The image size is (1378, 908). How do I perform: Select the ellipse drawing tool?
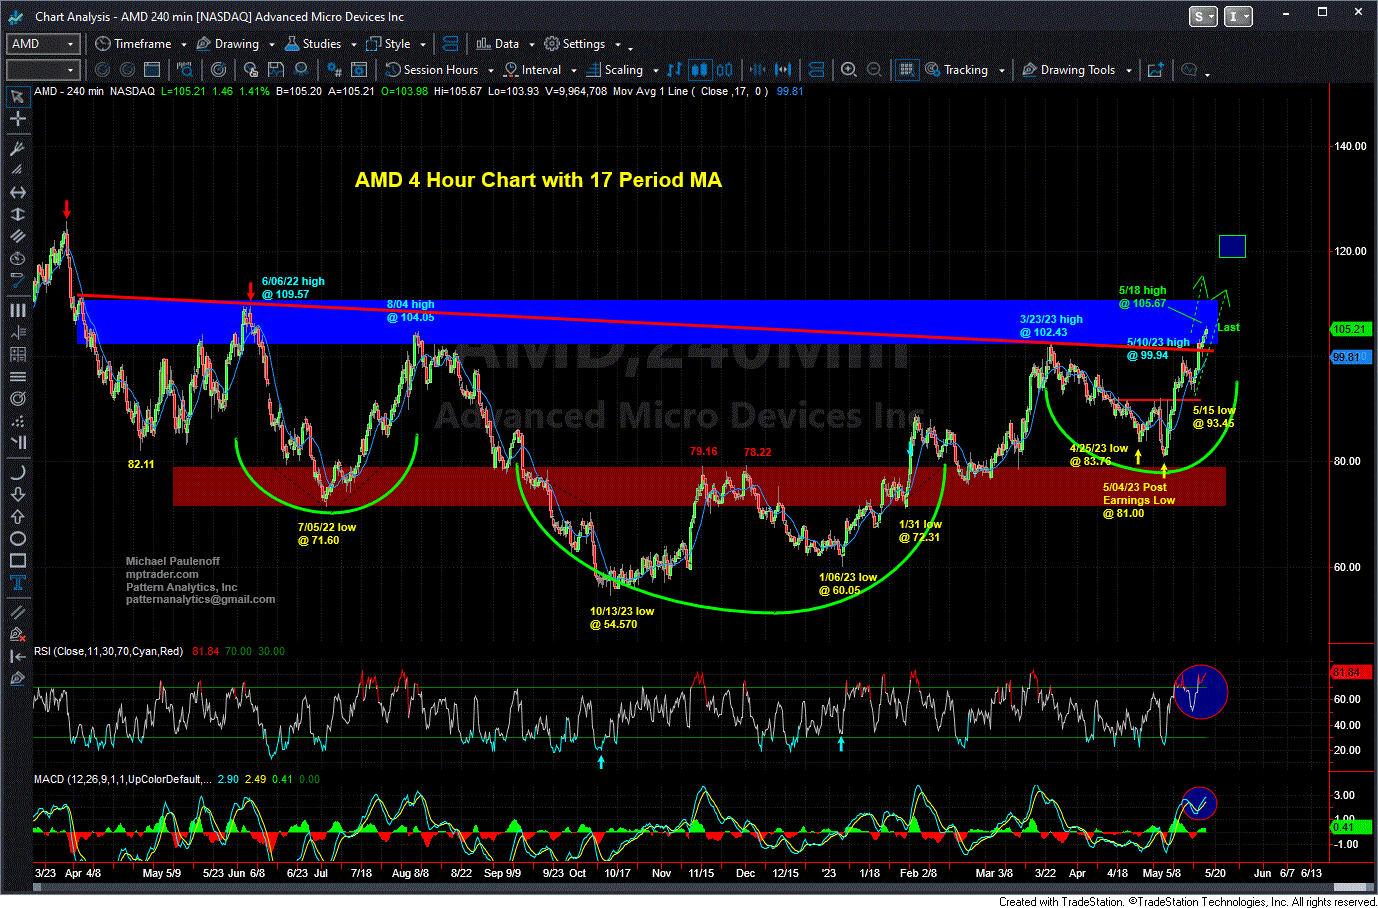pos(17,539)
